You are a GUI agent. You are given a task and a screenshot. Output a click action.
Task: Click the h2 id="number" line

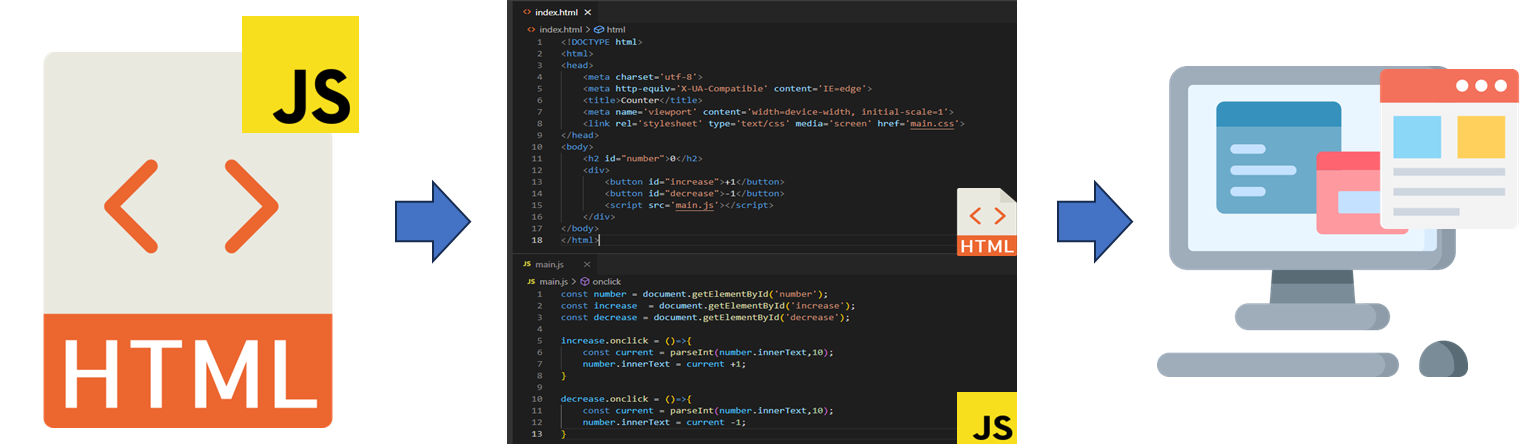tap(643, 158)
